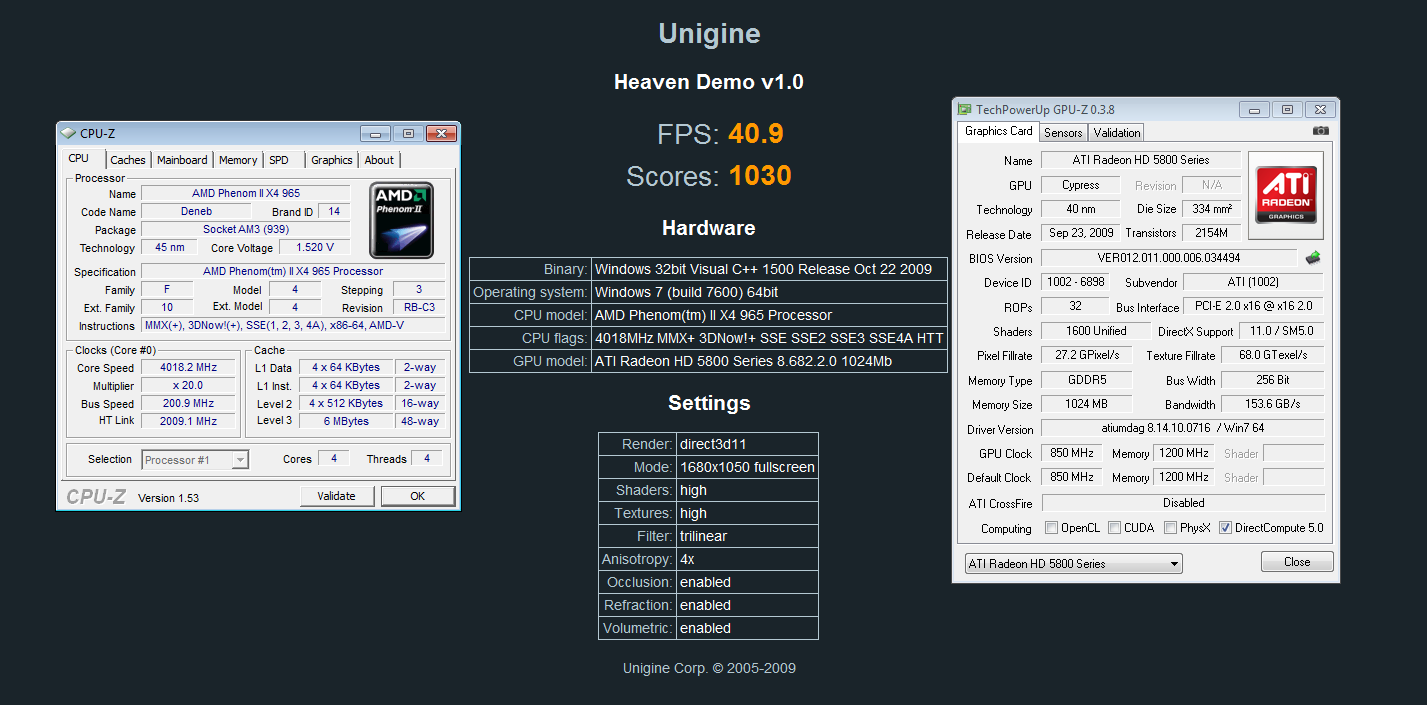This screenshot has height=705, width=1427.
Task: Click the GPU Clock 850 MHz value
Action: click(1072, 453)
